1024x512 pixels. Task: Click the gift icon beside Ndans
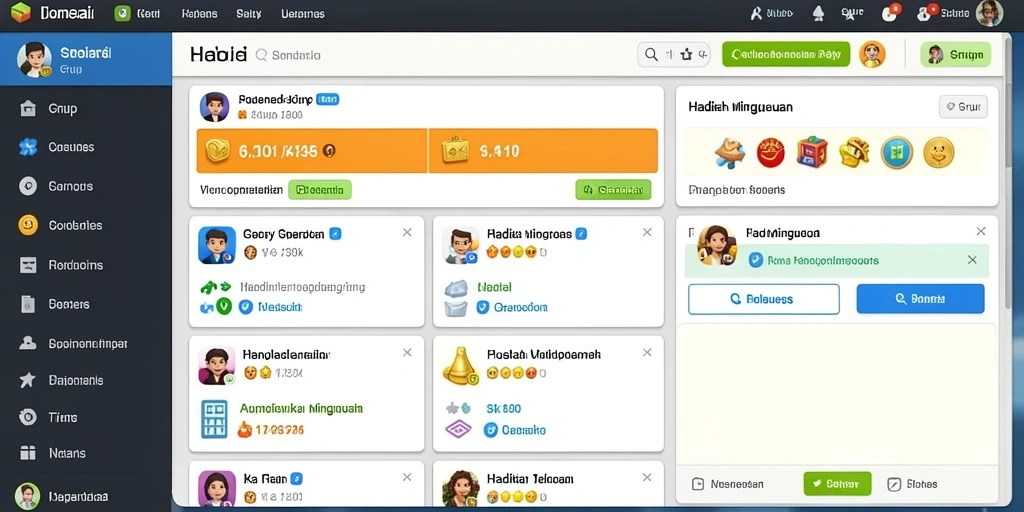[x=27, y=453]
